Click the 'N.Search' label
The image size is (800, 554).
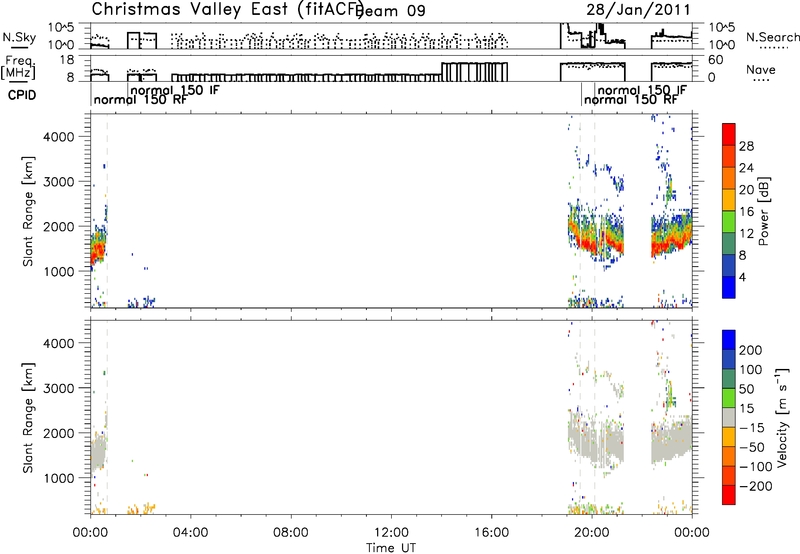(x=772, y=37)
